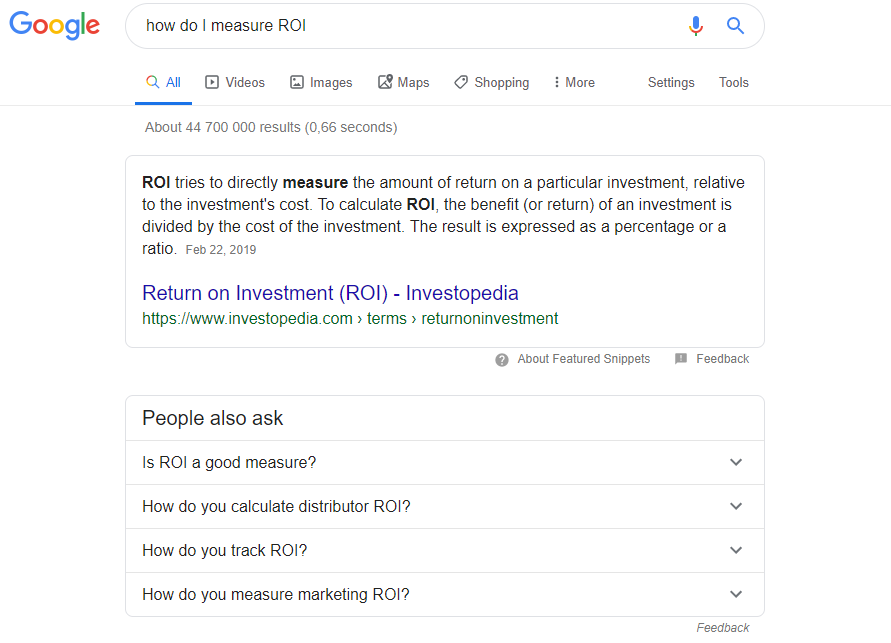Click the investopedia.com URL breadcrumb
The height and width of the screenshot is (643, 891).
click(350, 319)
